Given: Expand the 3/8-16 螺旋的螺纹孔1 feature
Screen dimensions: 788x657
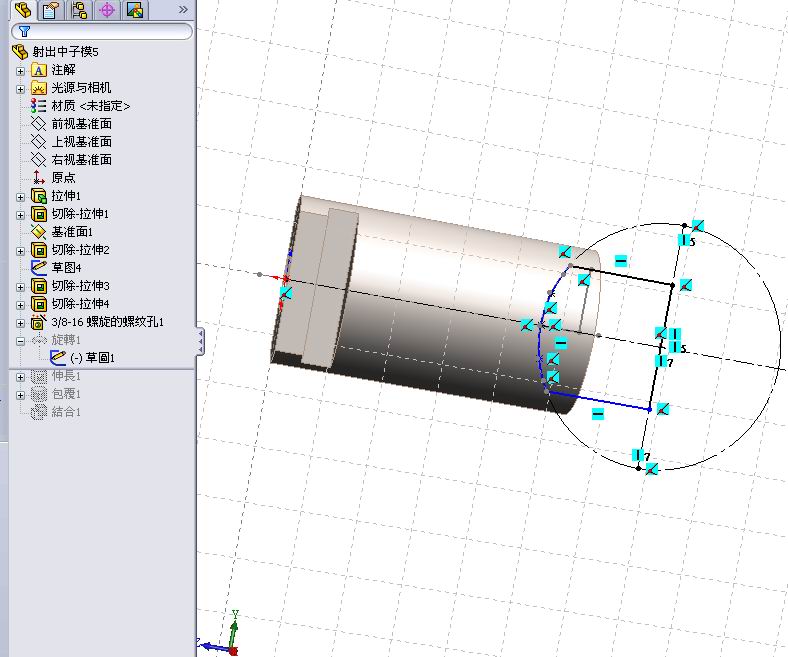Looking at the screenshot, I should 21,323.
